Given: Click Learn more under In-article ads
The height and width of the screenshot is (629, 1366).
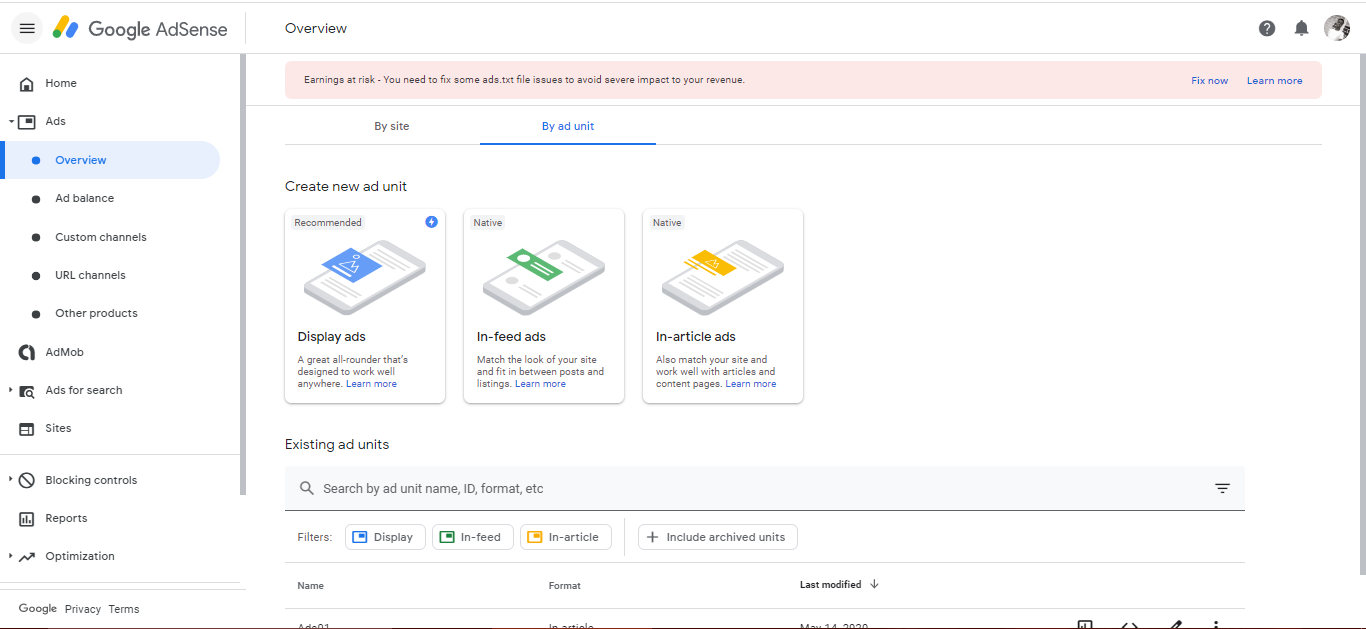Looking at the screenshot, I should click(x=750, y=384).
